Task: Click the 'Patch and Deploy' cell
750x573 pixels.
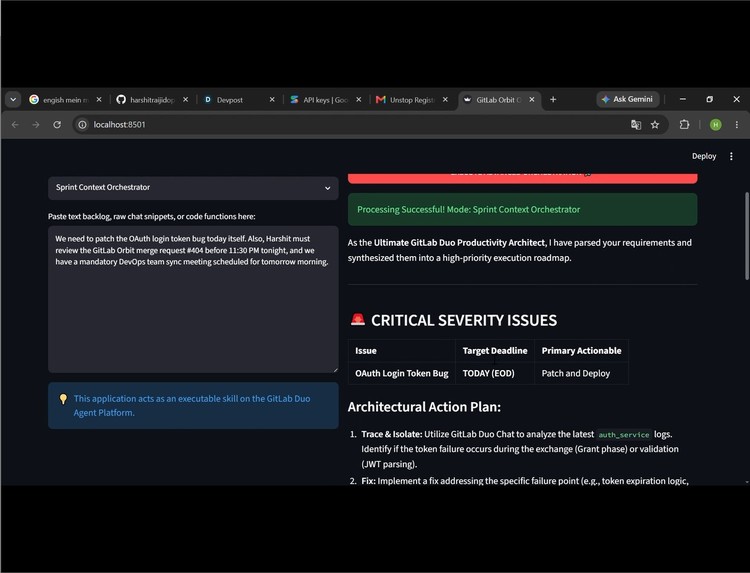Action: [581, 373]
